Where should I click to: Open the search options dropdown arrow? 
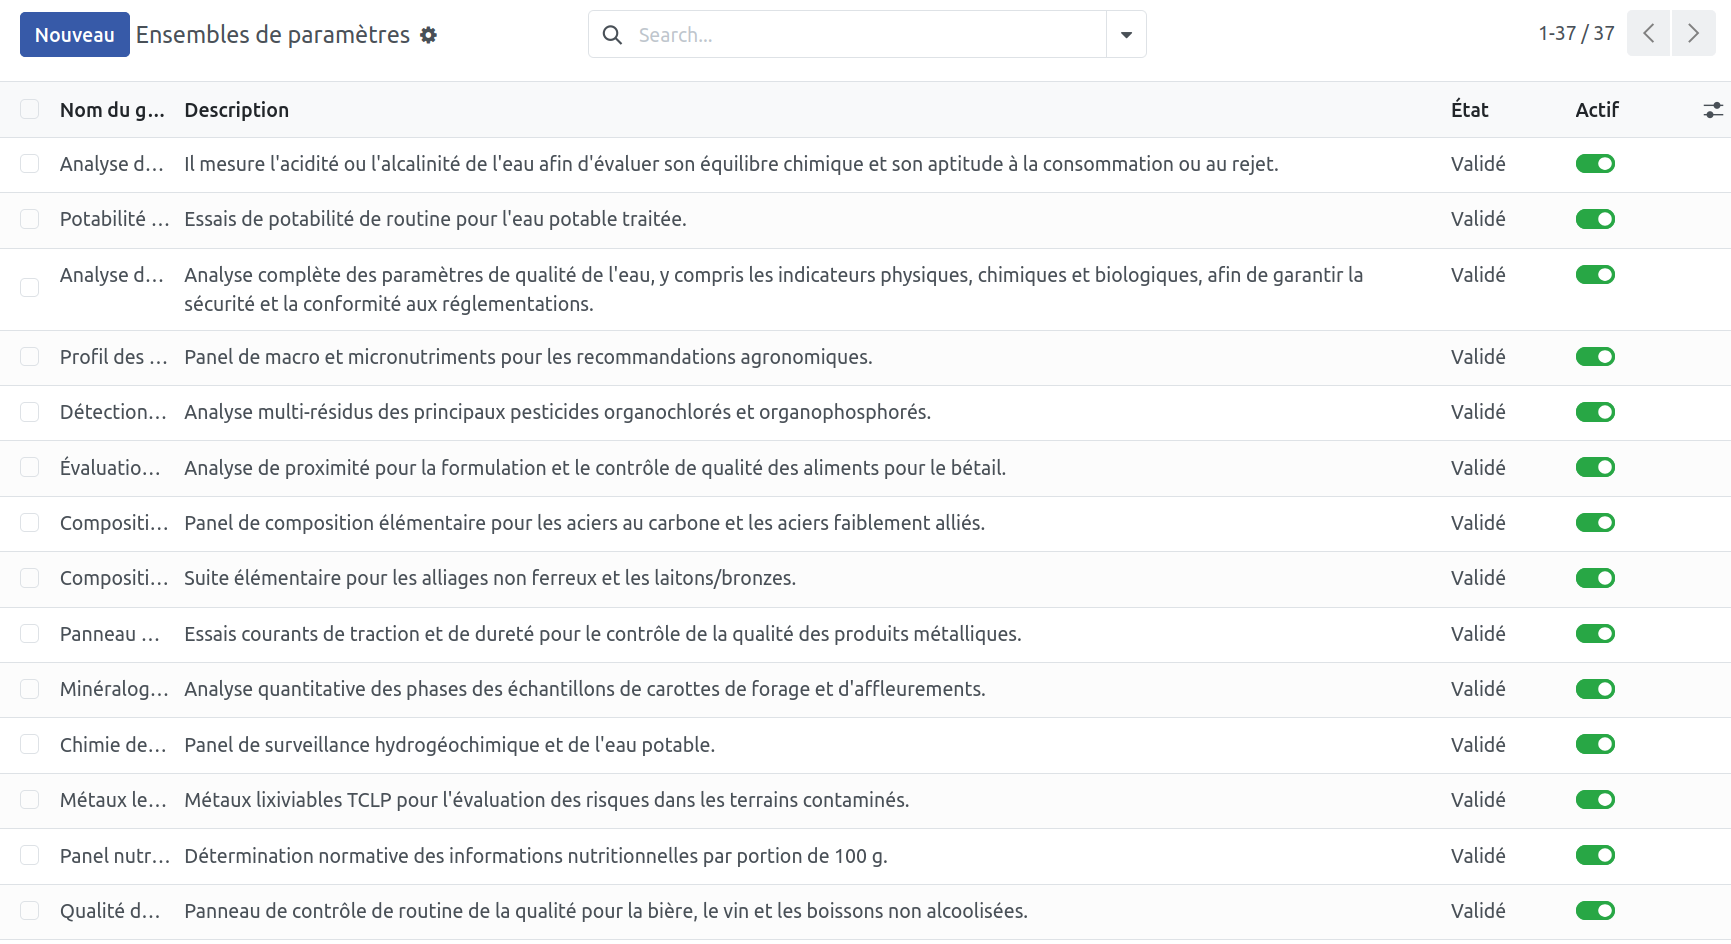1126,35
